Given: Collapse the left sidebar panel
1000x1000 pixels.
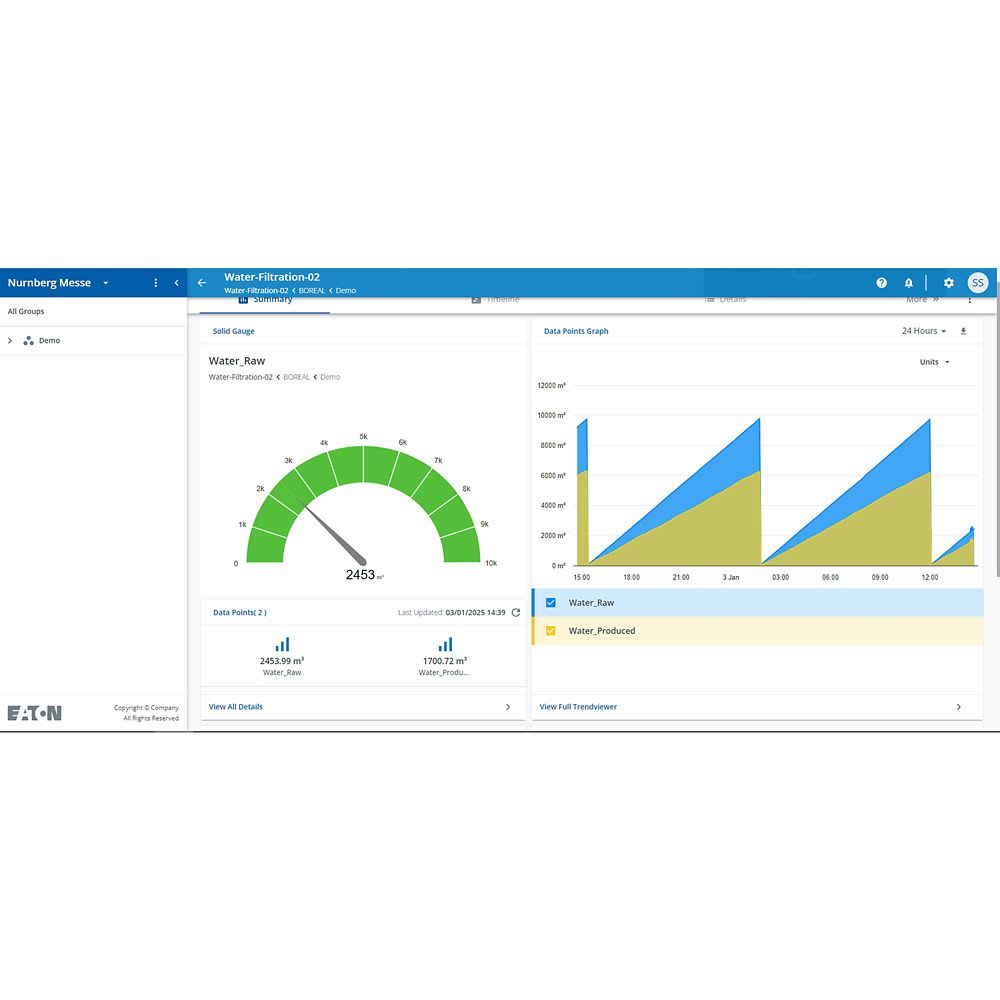Looking at the screenshot, I should coord(176,283).
